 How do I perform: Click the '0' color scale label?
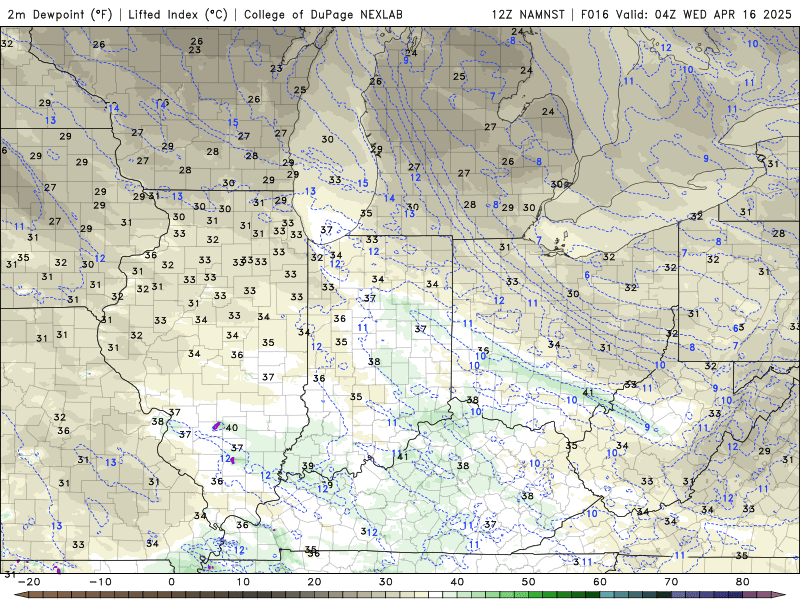click(x=171, y=582)
